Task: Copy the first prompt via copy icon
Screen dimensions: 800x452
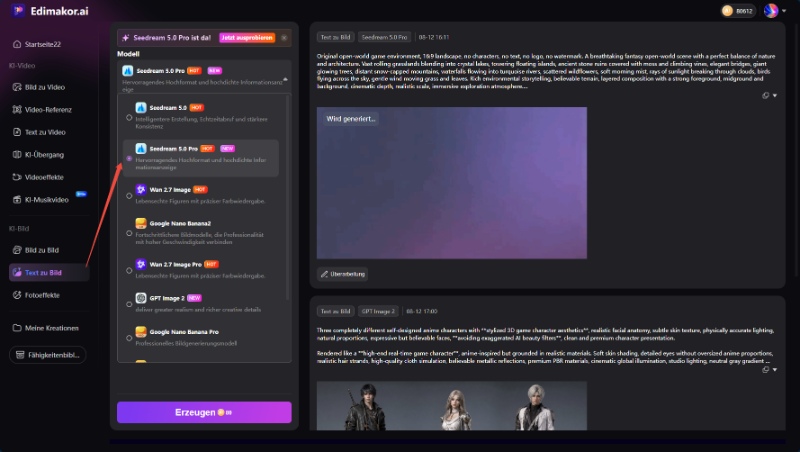Action: tap(765, 95)
